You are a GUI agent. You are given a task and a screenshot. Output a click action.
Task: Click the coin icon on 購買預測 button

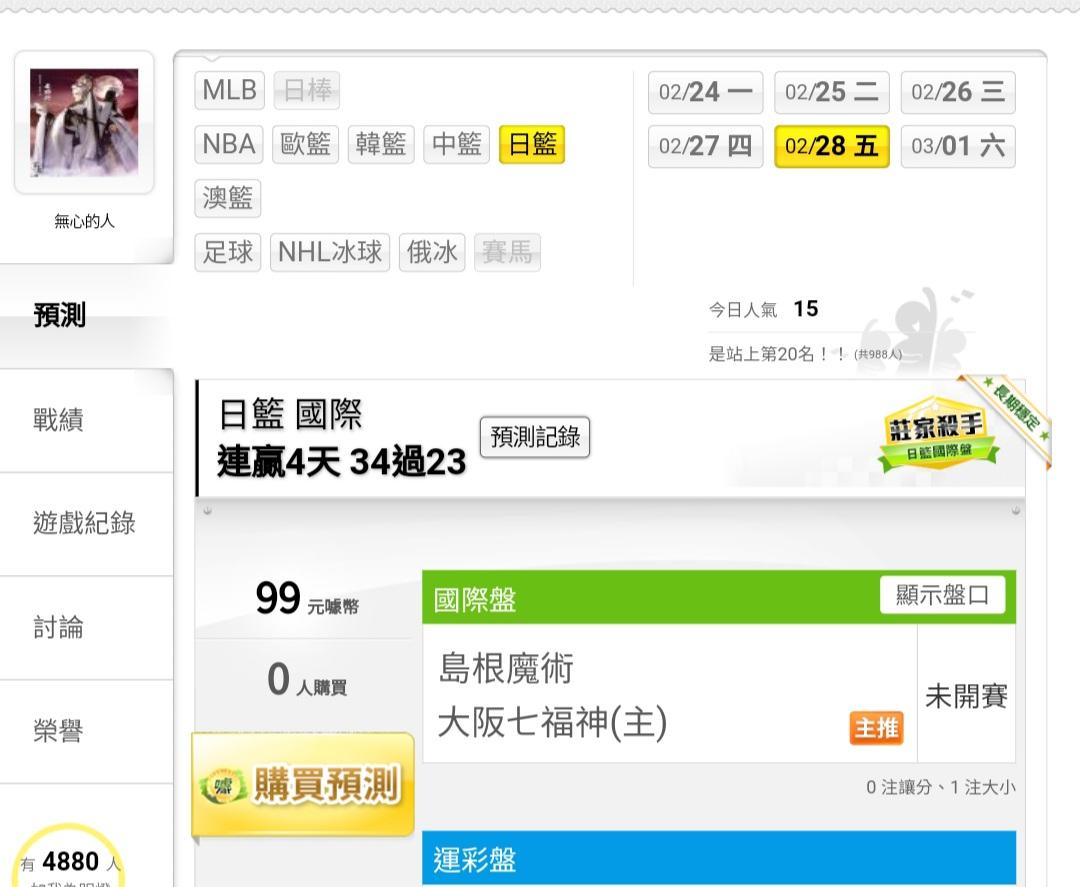[x=222, y=785]
